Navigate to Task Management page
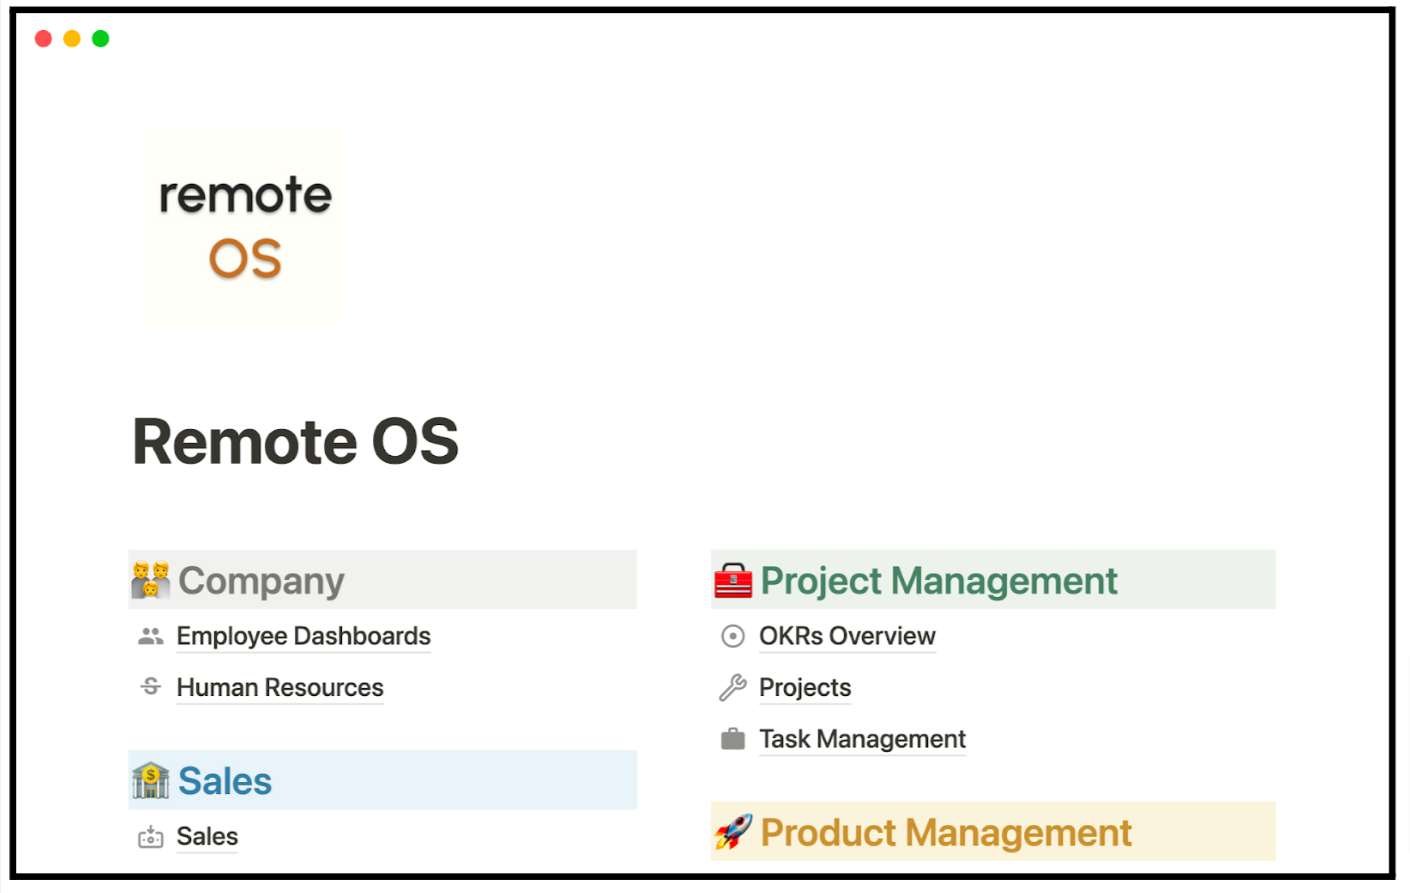Image resolution: width=1410 pixels, height=893 pixels. coord(862,739)
